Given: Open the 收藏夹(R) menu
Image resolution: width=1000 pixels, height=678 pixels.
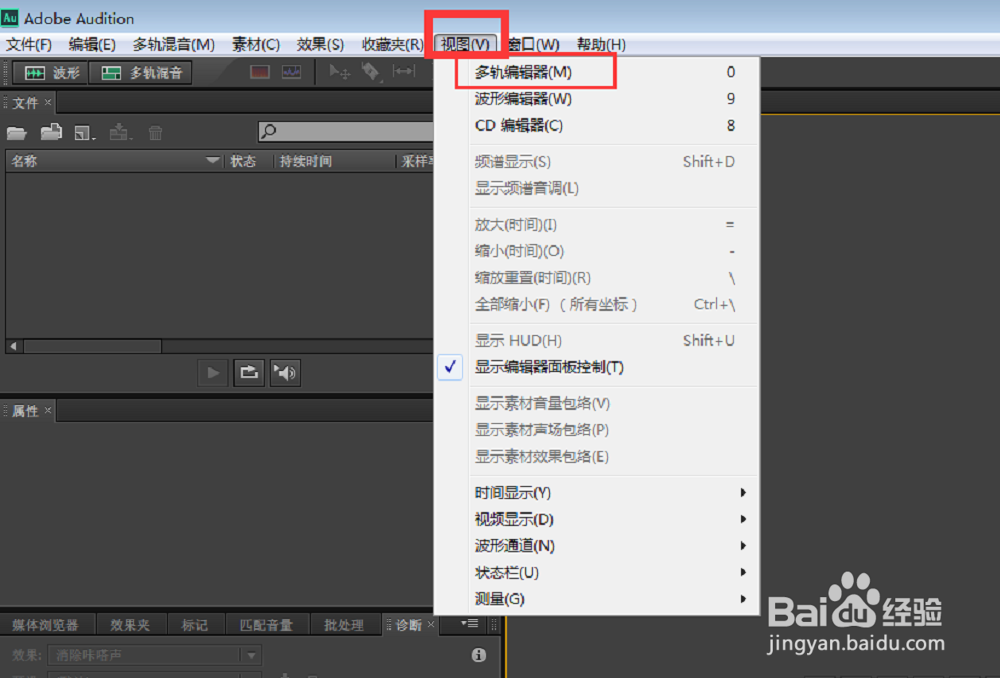Looking at the screenshot, I should pos(392,45).
